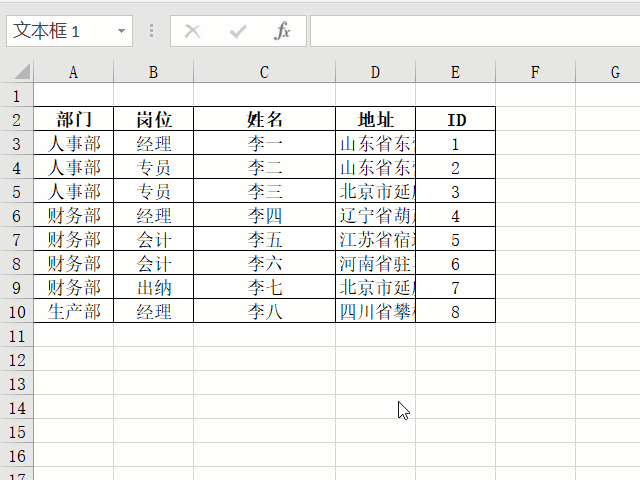Click the 生产部 cell
Screen dimensions: 640x480
click(x=73, y=311)
